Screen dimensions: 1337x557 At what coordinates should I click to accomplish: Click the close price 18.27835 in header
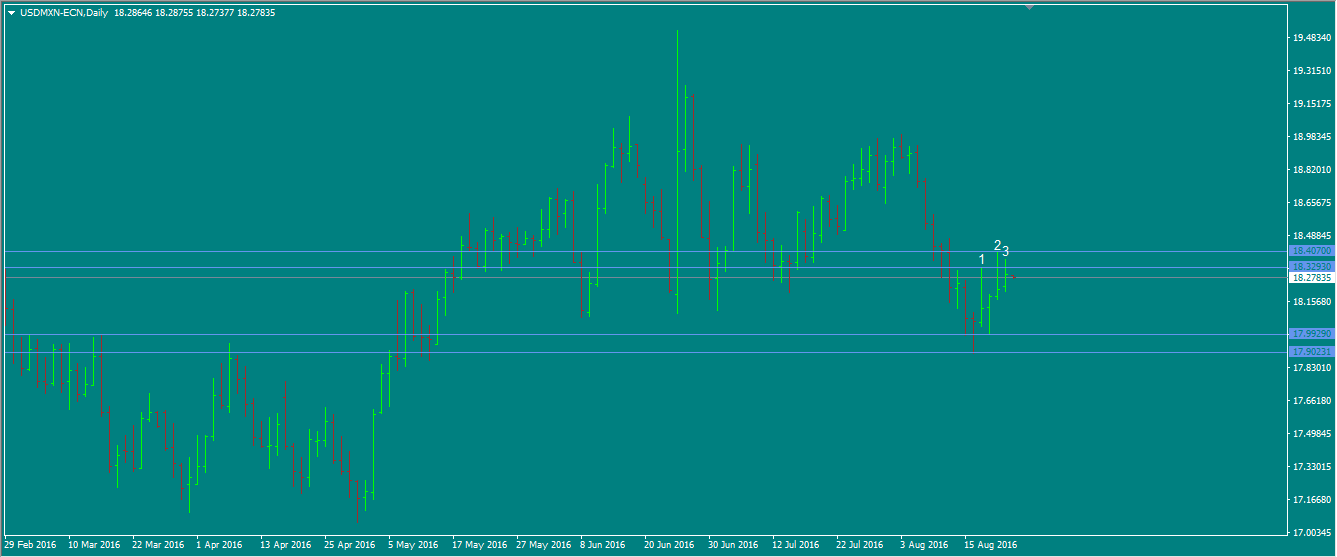pos(256,12)
